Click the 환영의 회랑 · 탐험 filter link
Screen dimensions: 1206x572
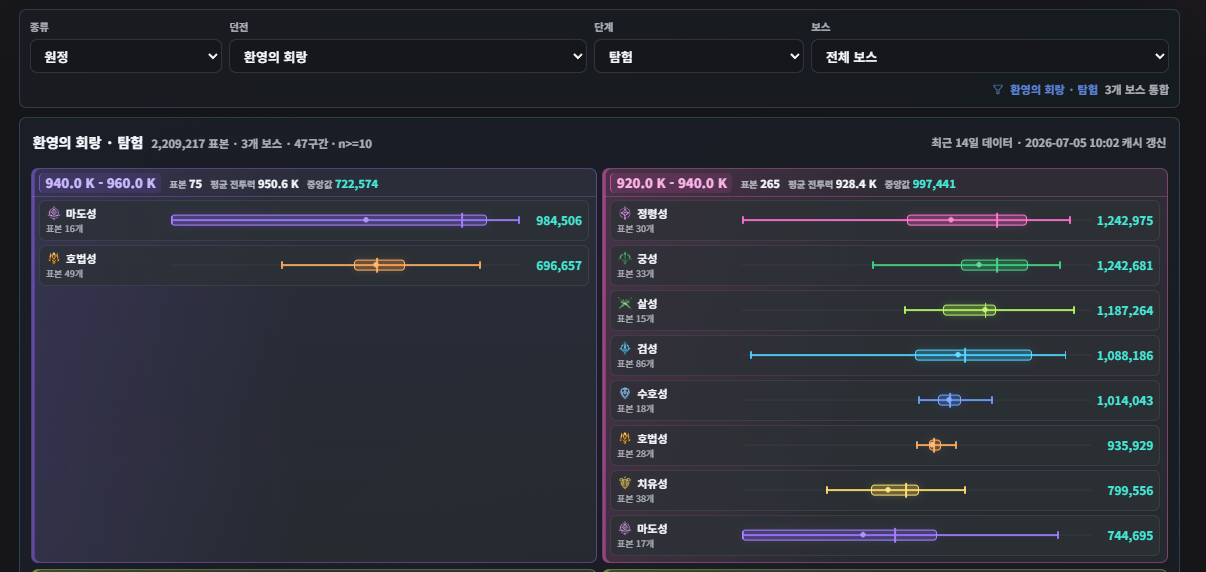1054,89
